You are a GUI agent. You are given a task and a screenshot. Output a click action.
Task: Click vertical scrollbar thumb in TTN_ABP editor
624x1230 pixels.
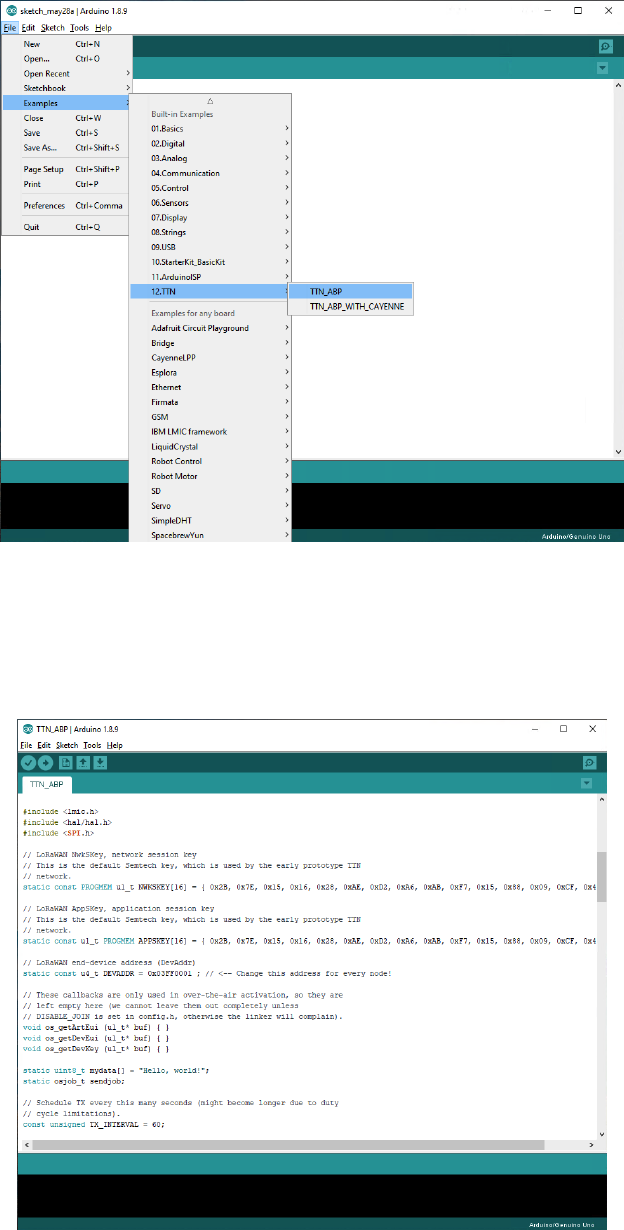click(x=601, y=877)
